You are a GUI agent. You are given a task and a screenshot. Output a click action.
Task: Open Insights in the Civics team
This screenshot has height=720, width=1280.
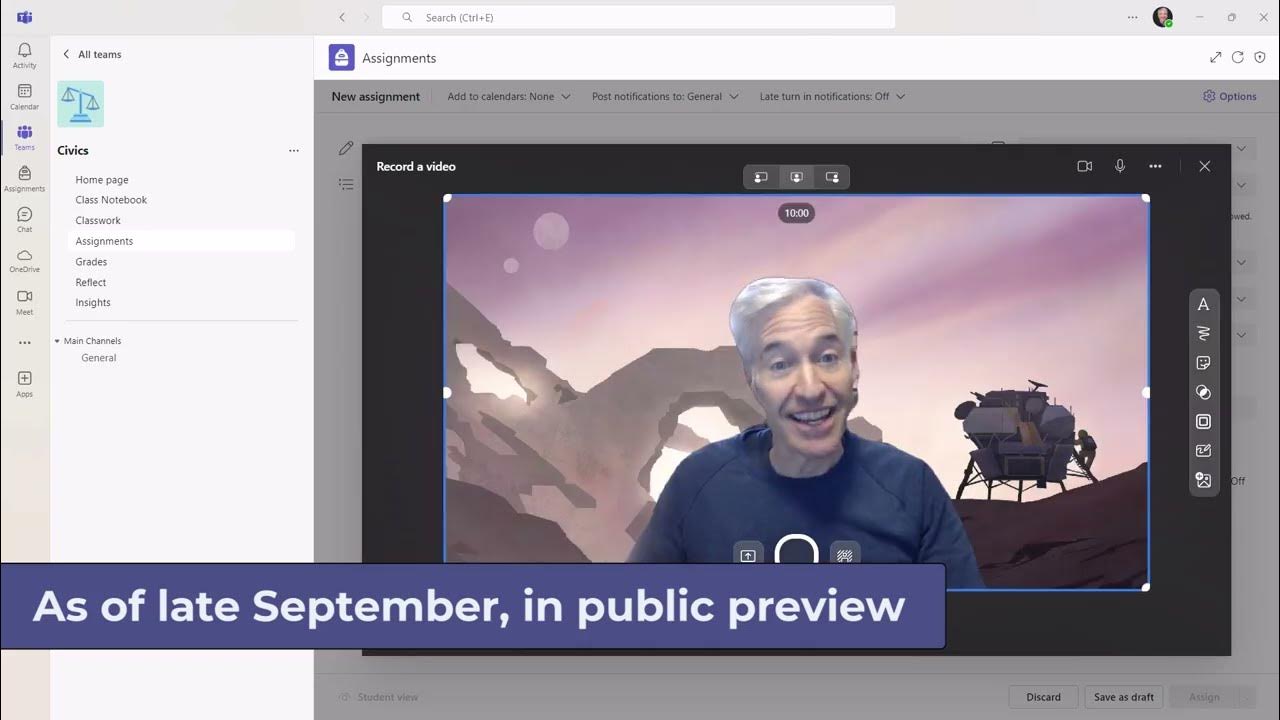[x=93, y=303]
